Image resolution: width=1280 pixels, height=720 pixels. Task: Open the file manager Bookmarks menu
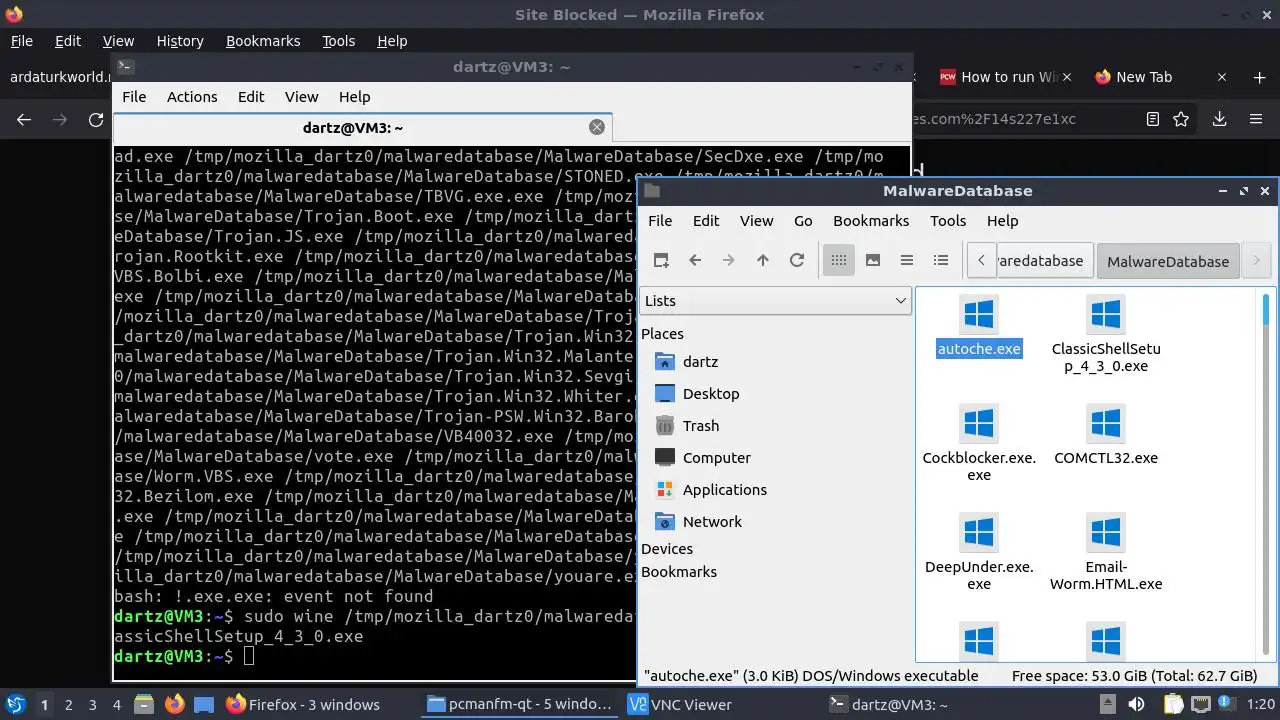[x=871, y=220]
